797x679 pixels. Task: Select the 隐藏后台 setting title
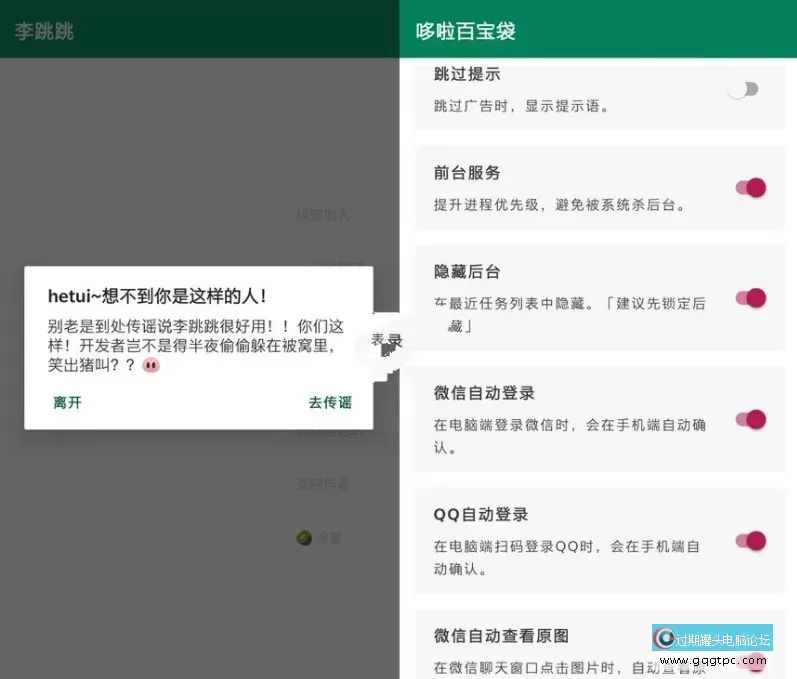467,271
